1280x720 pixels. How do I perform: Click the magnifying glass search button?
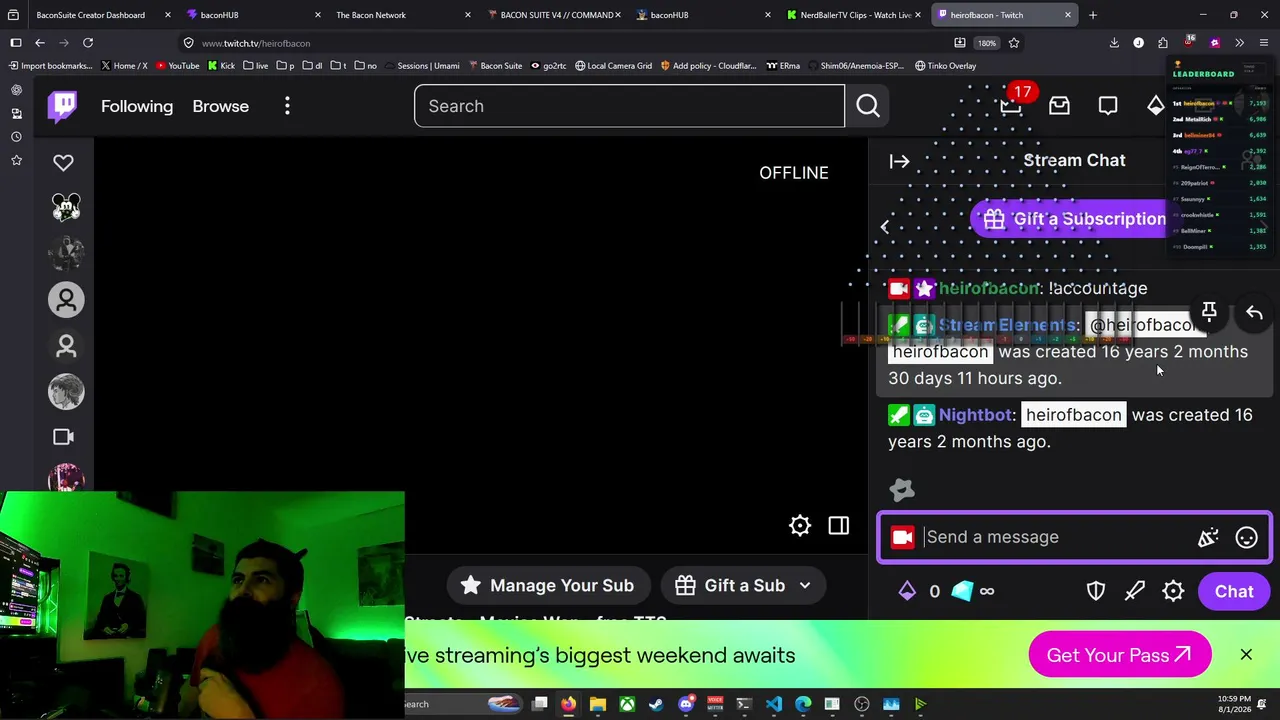(x=868, y=106)
